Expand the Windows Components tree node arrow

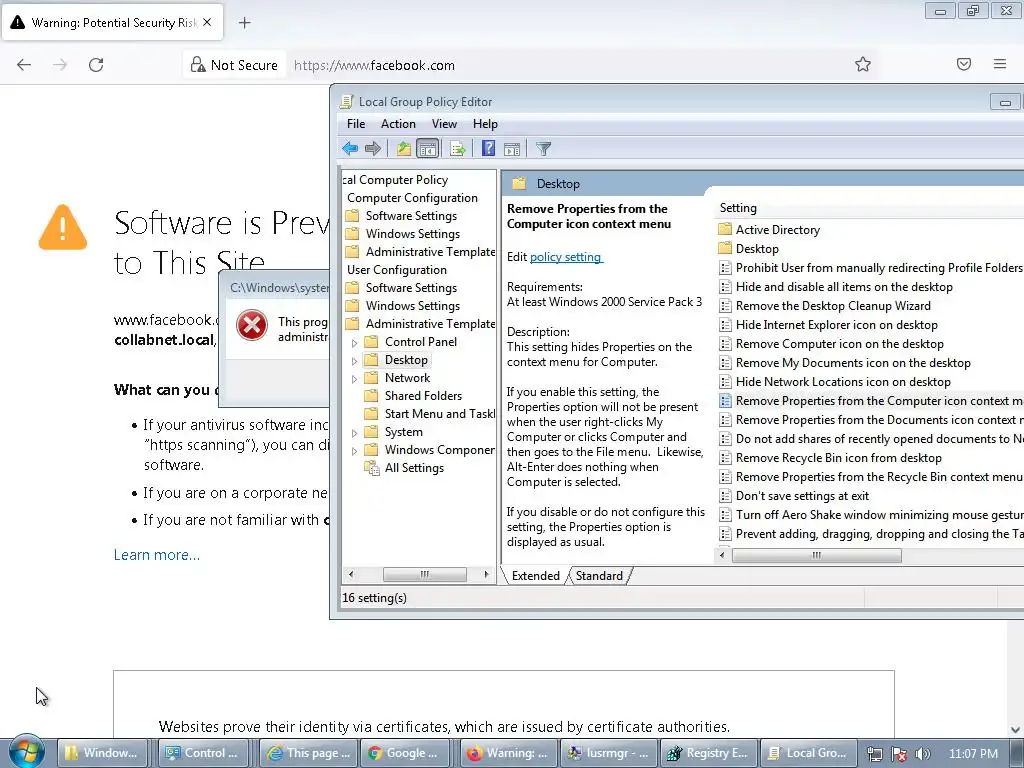coord(355,451)
